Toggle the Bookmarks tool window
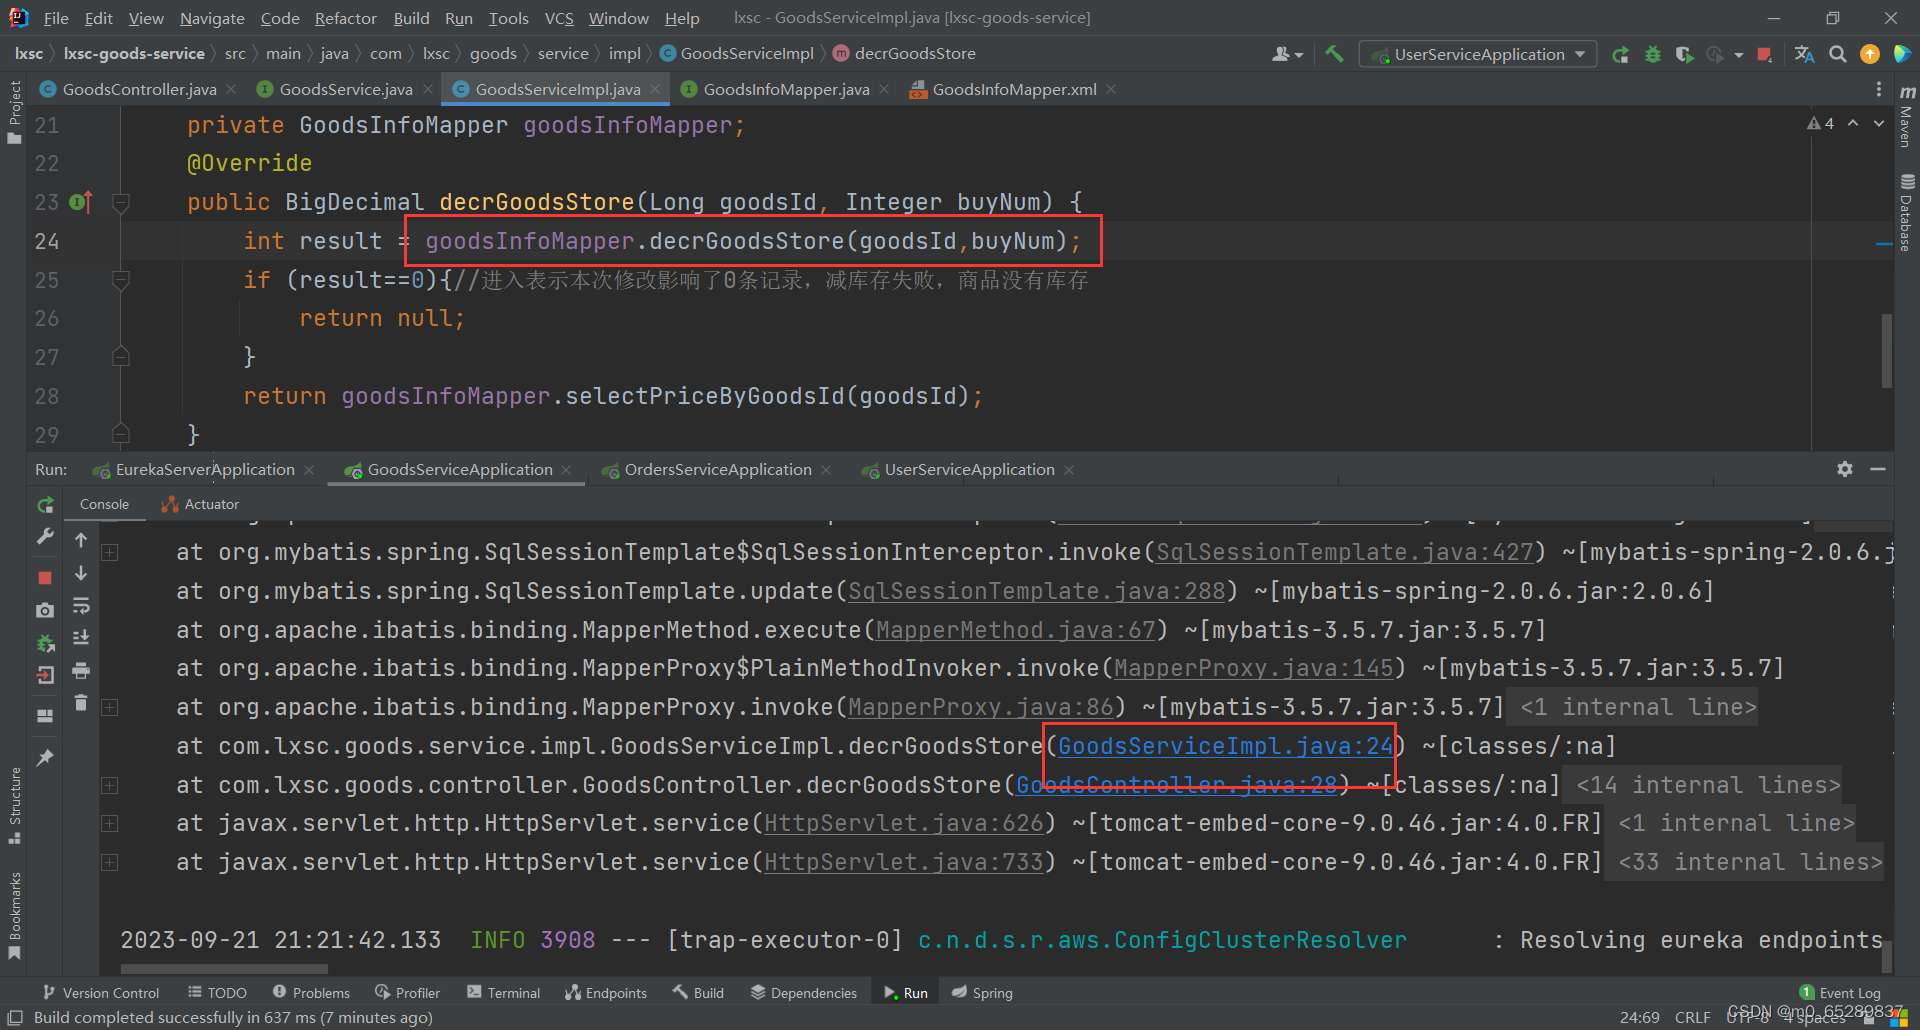The height and width of the screenshot is (1030, 1920). tap(14, 905)
